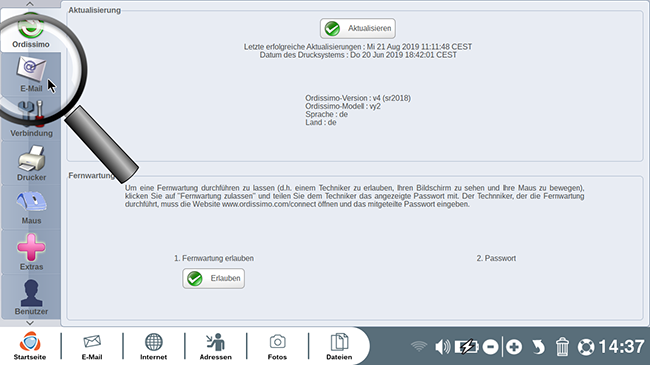This screenshot has width=650, height=365.
Task: Collapse sidebar list with up chevron
Action: 30,4
